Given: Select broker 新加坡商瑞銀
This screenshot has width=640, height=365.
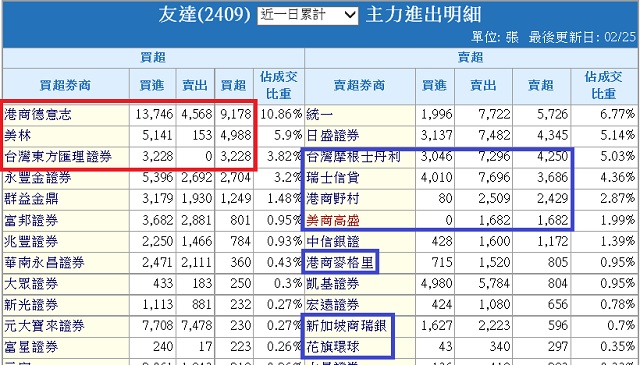Looking at the screenshot, I should click(346, 326).
